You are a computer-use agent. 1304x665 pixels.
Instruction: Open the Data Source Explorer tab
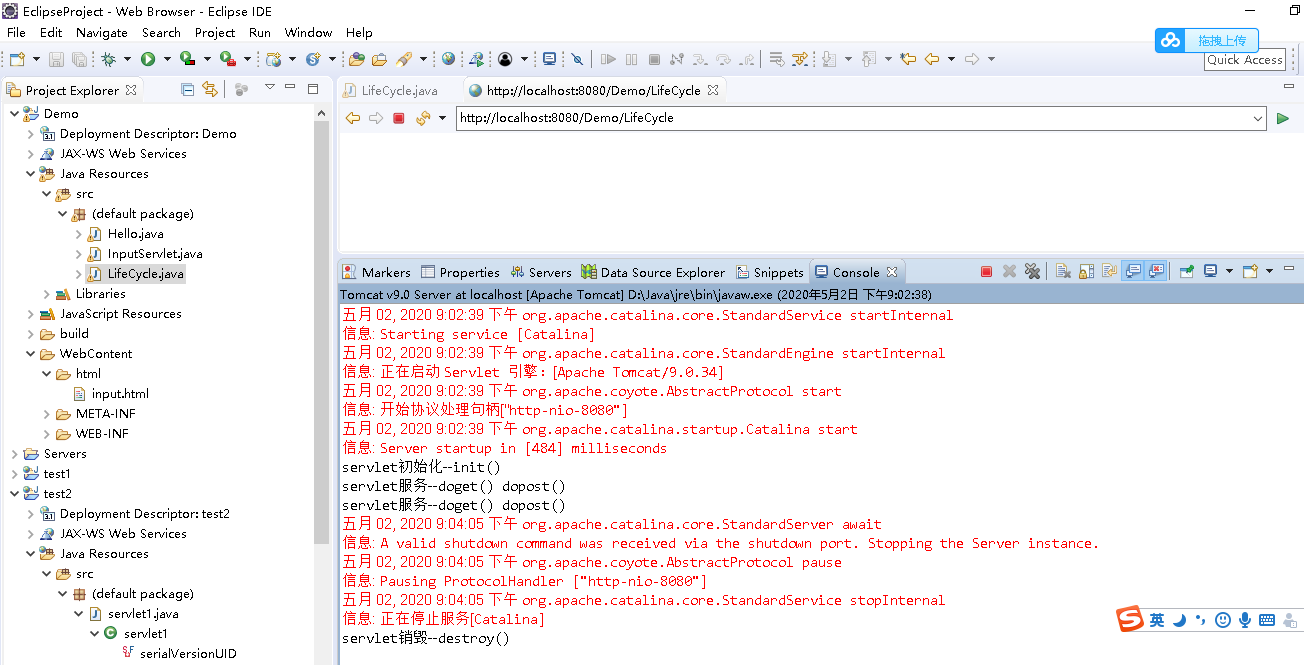654,272
